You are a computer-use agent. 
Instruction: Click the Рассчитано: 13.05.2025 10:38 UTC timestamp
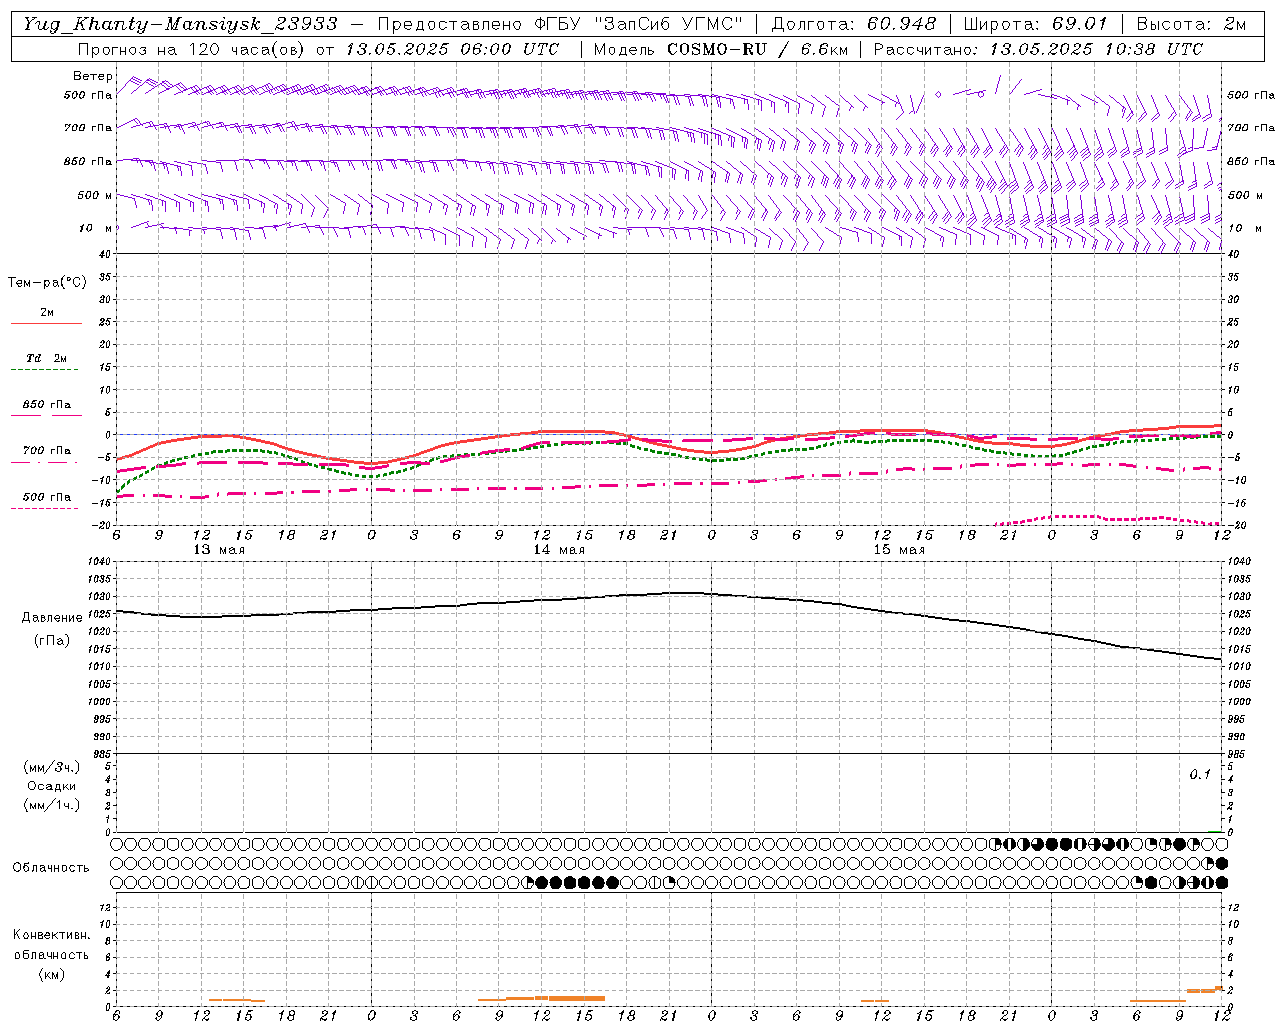pos(1038,49)
